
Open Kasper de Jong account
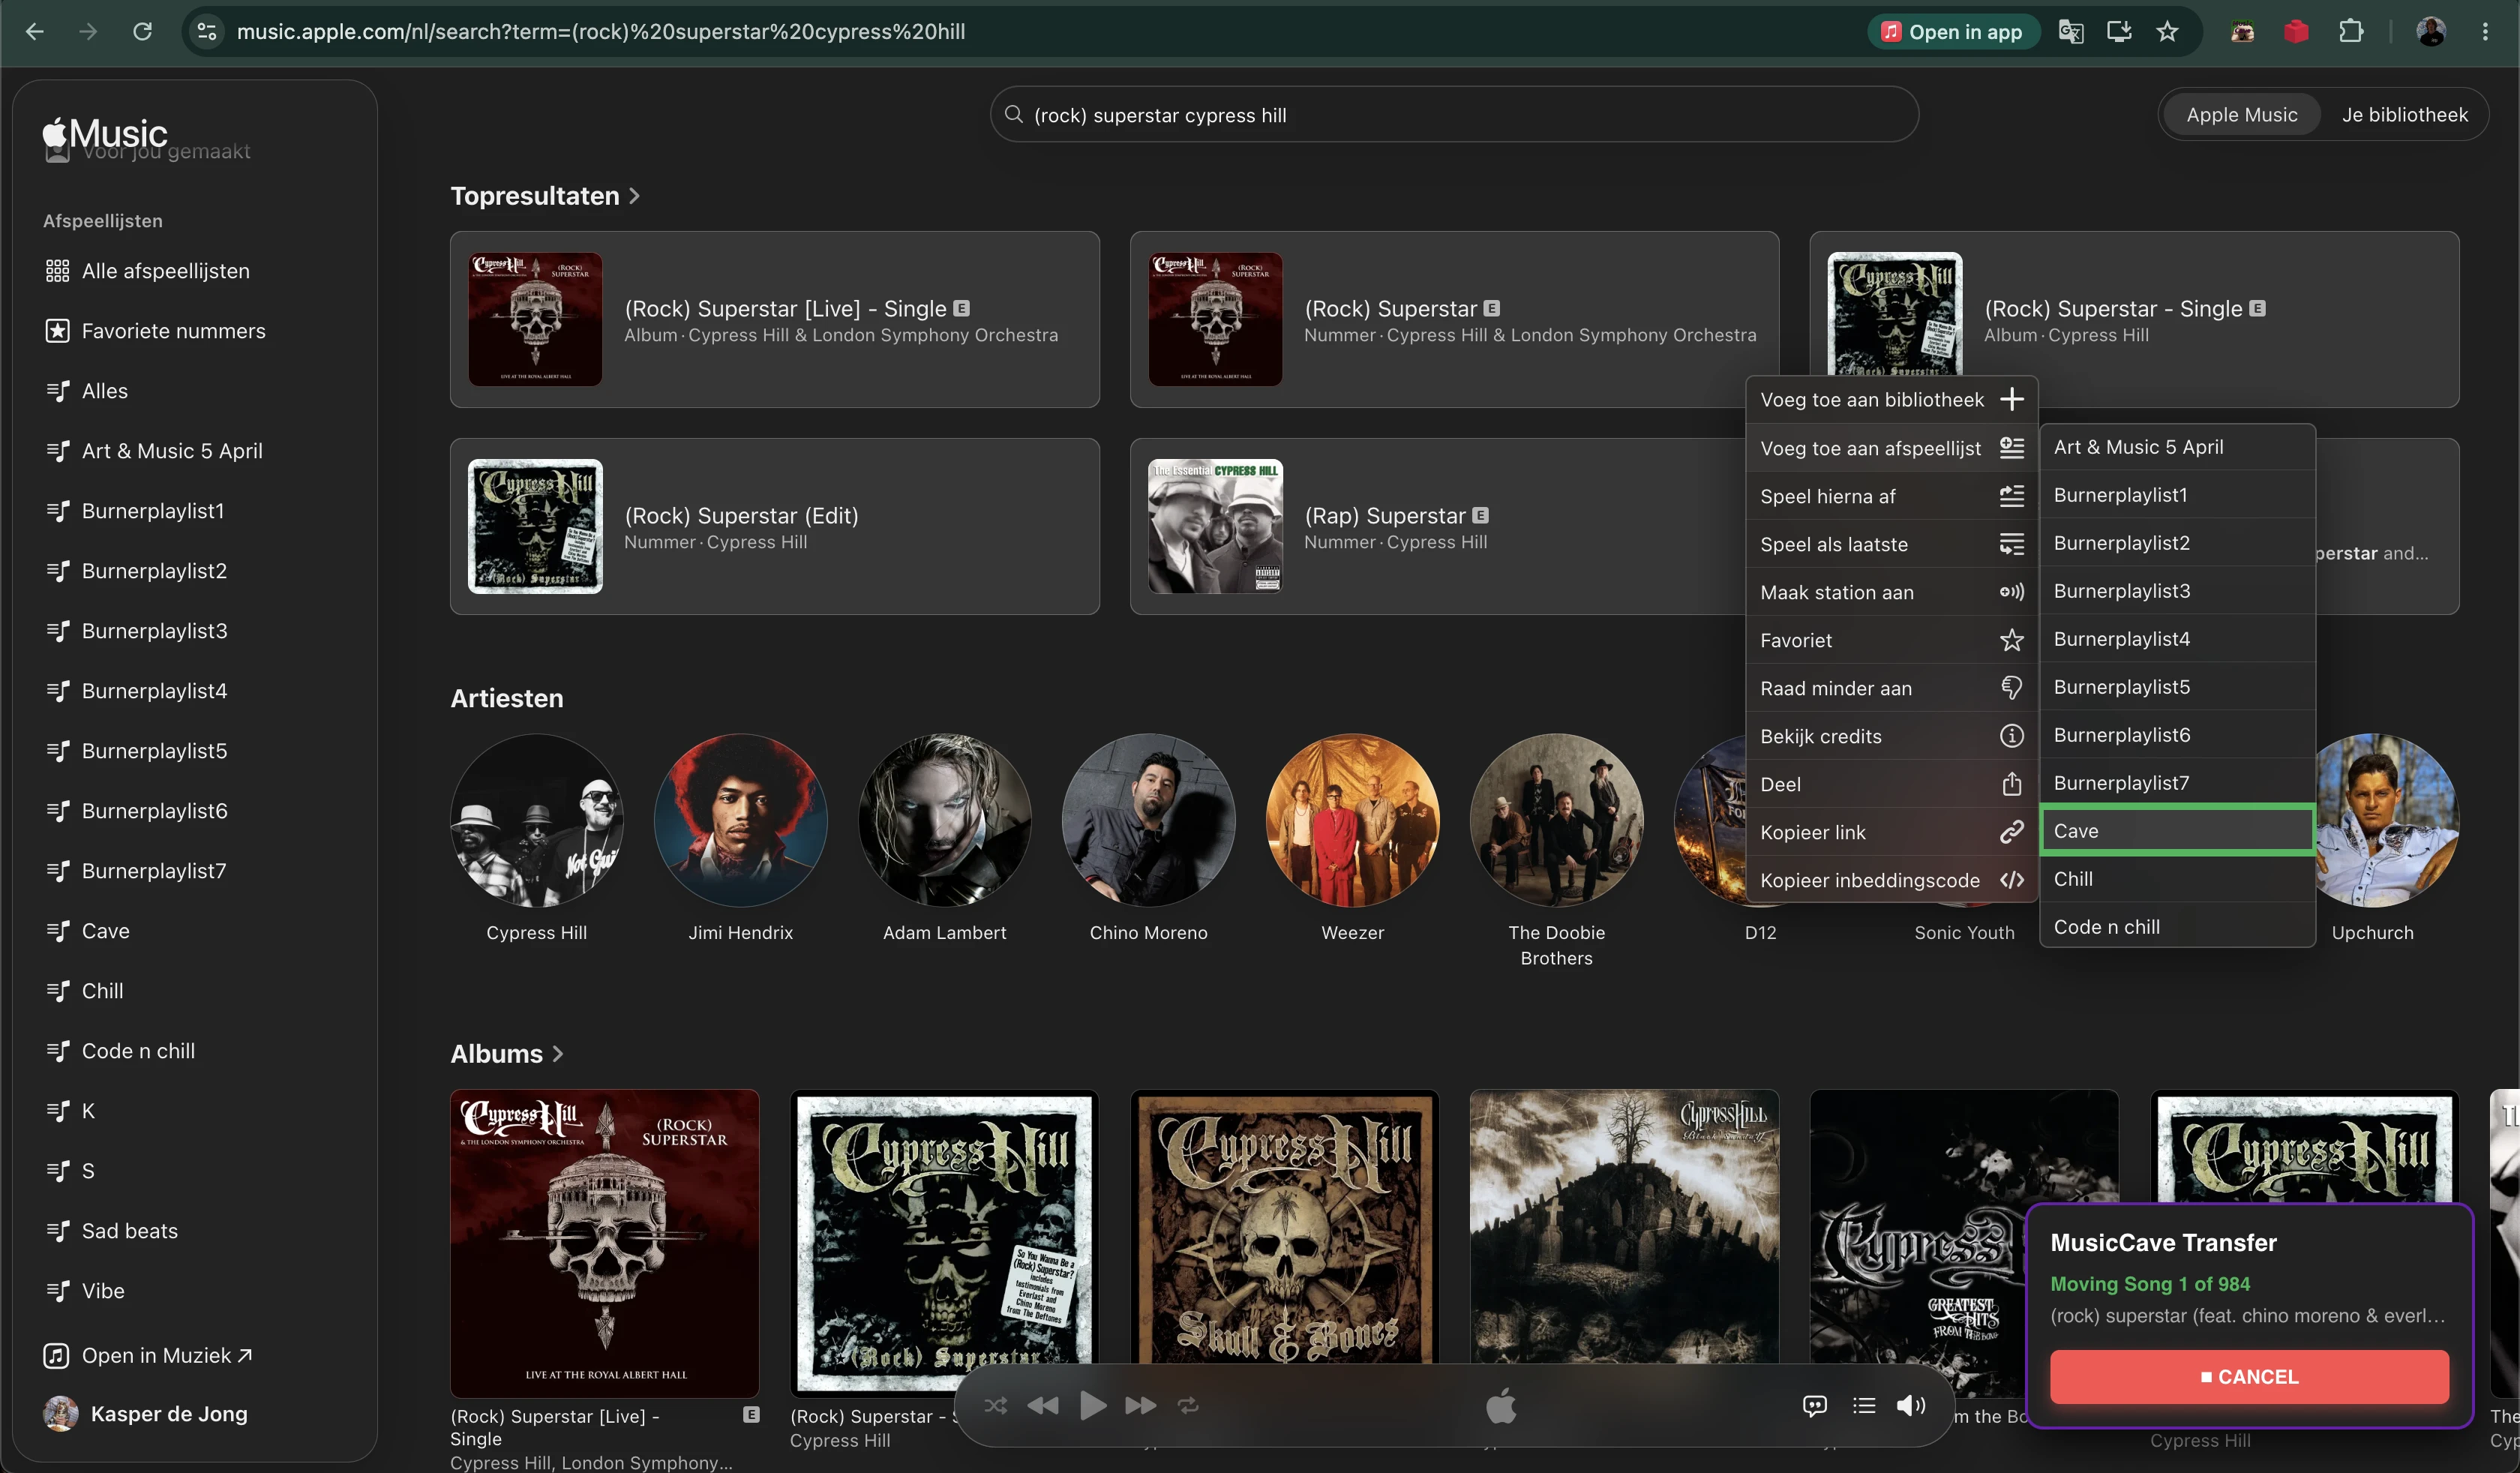pyautogui.click(x=146, y=1413)
